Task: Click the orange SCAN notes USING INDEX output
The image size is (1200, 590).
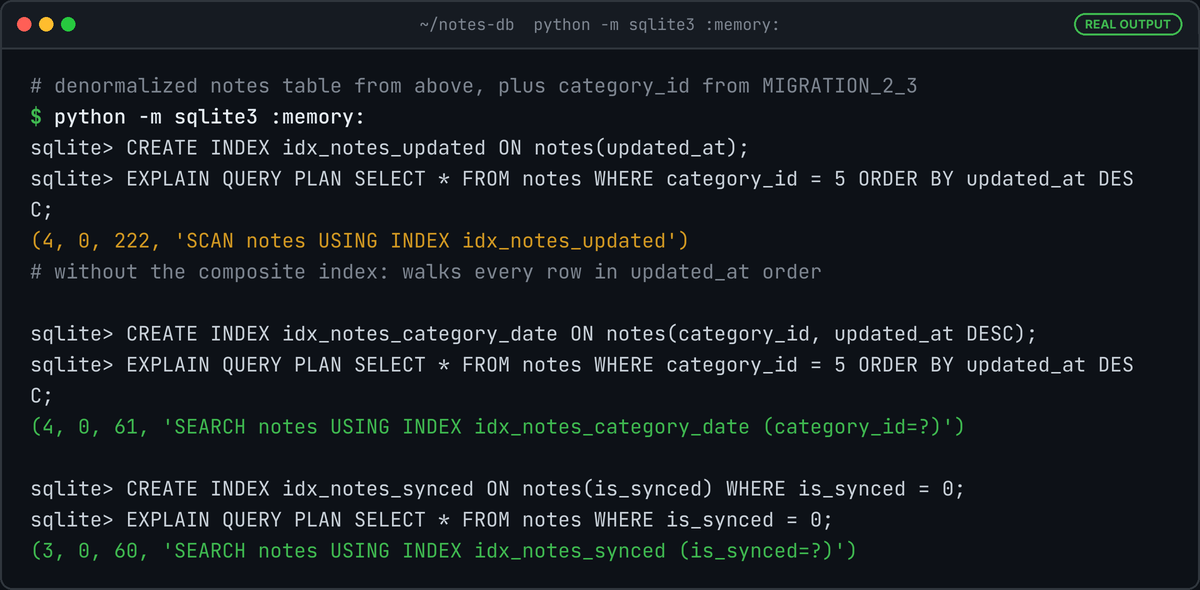Action: click(360, 241)
